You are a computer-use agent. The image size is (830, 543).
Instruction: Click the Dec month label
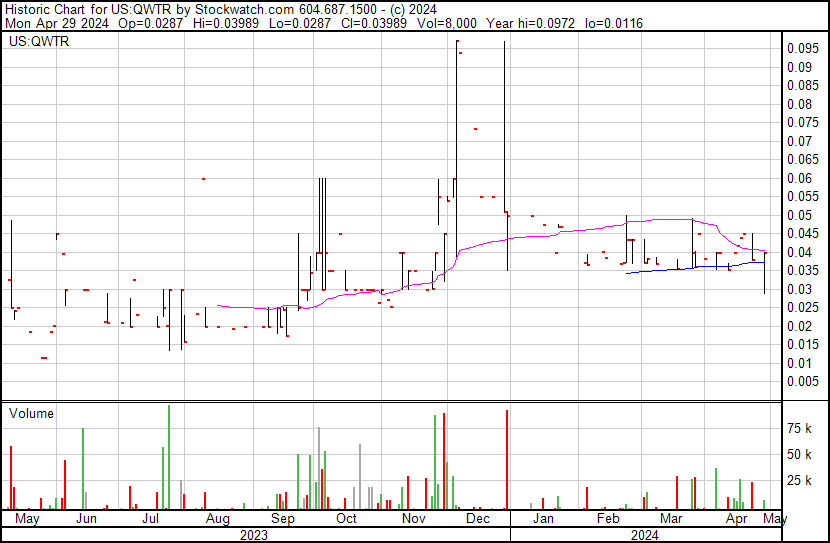coord(478,519)
